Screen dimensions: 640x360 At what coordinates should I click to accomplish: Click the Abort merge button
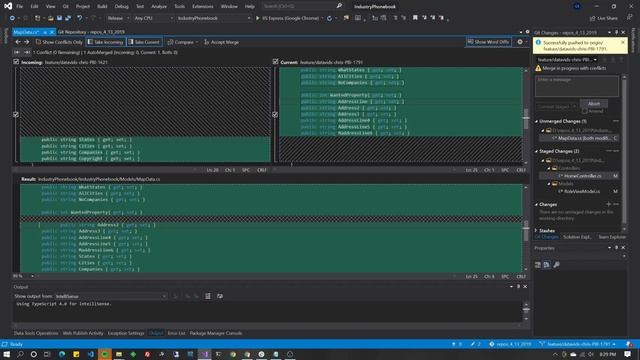(x=593, y=104)
